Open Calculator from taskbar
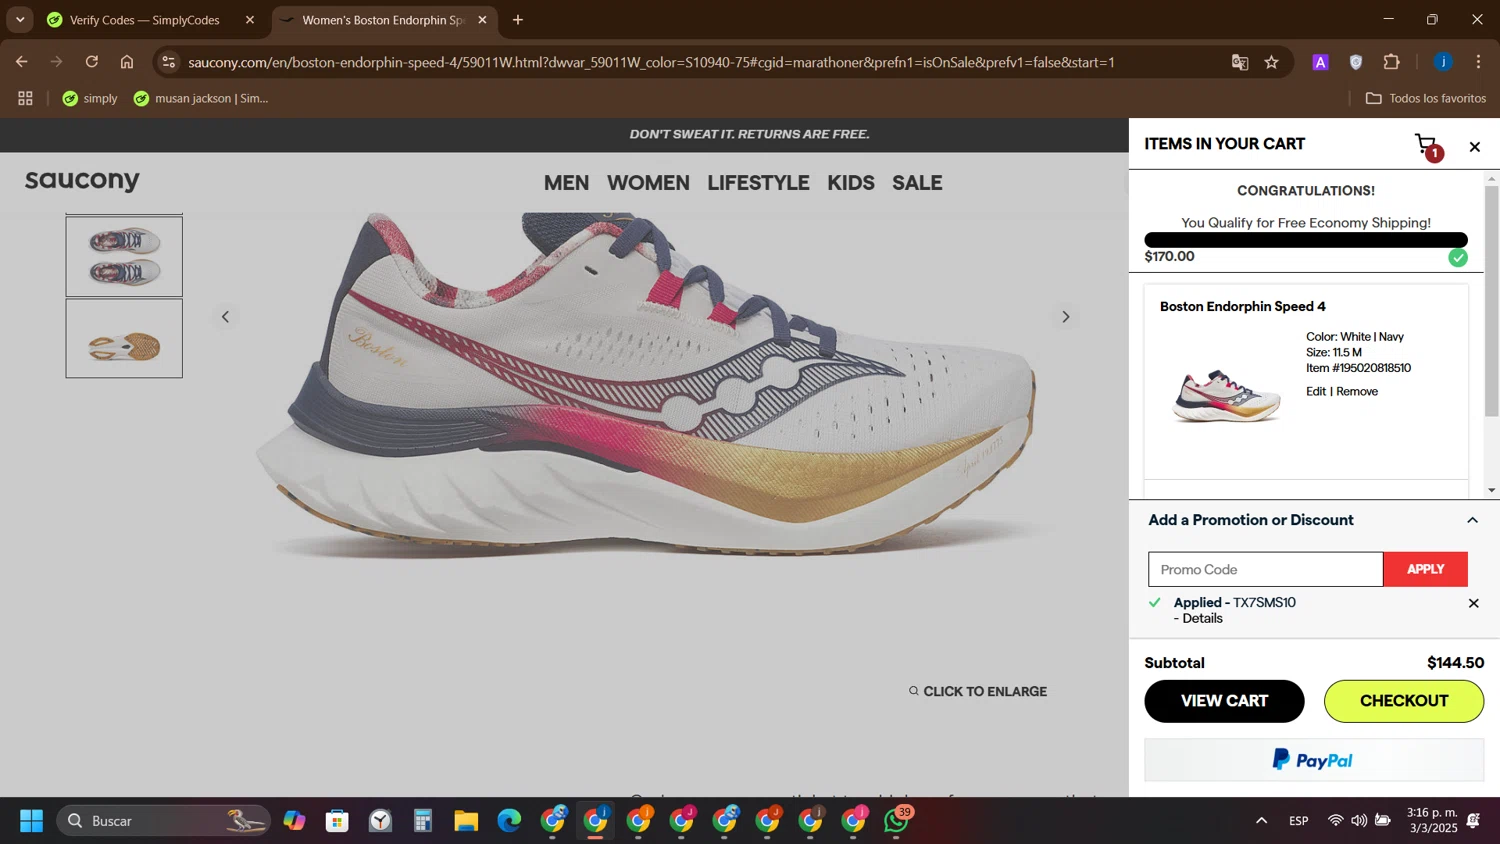Viewport: 1500px width, 844px height. 423,821
